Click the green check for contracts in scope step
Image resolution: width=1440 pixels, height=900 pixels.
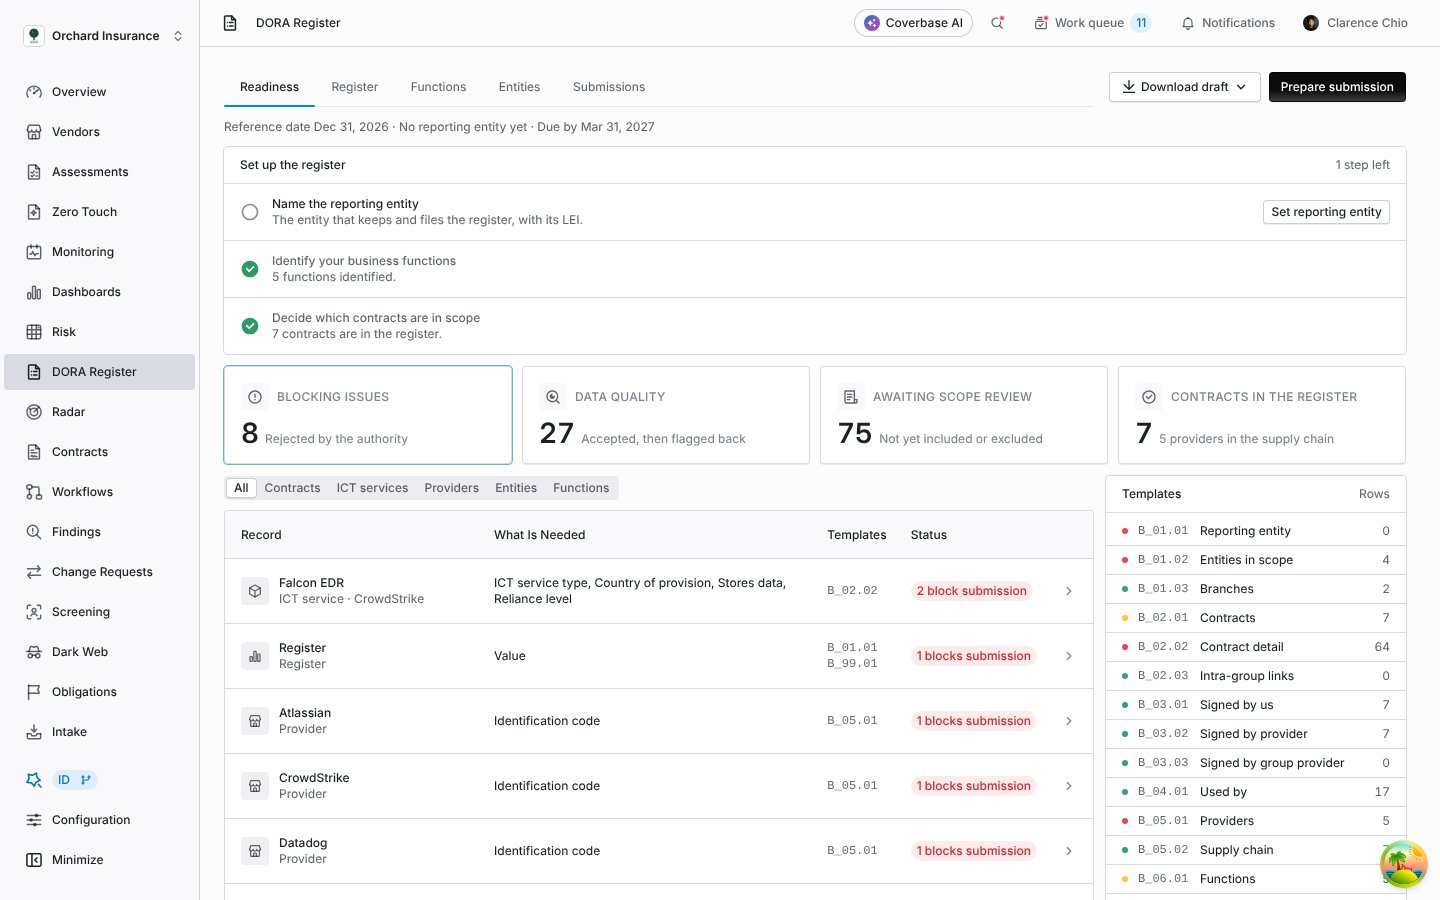click(250, 326)
